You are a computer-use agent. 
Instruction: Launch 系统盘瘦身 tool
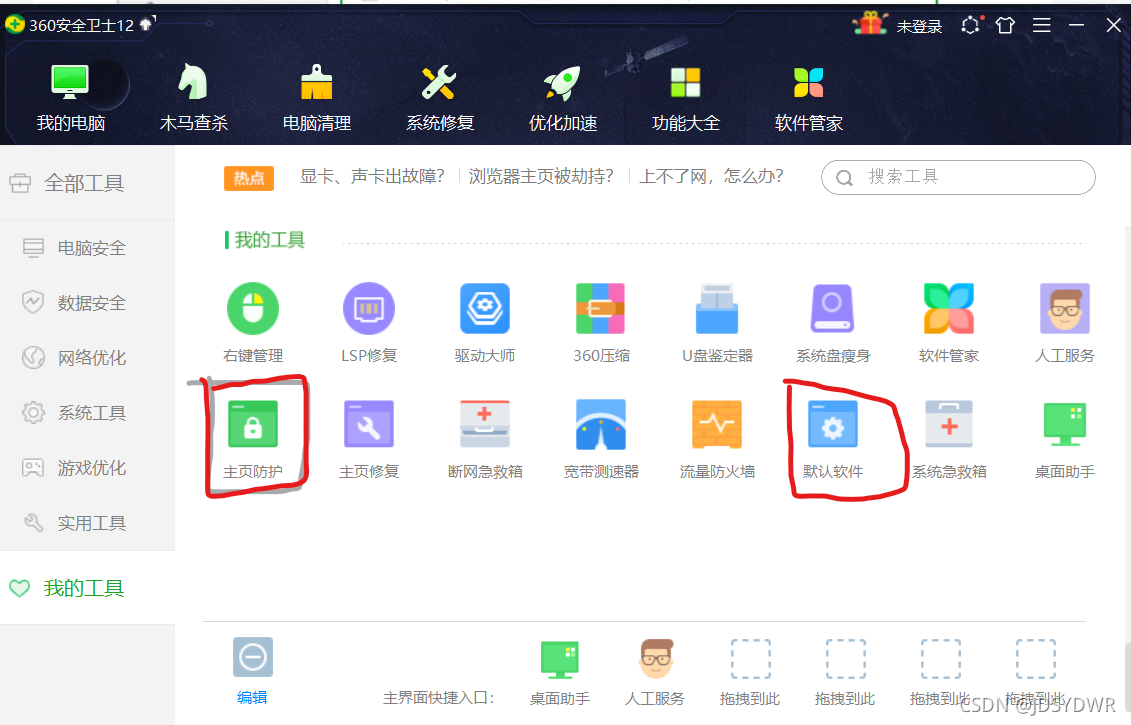tap(833, 322)
